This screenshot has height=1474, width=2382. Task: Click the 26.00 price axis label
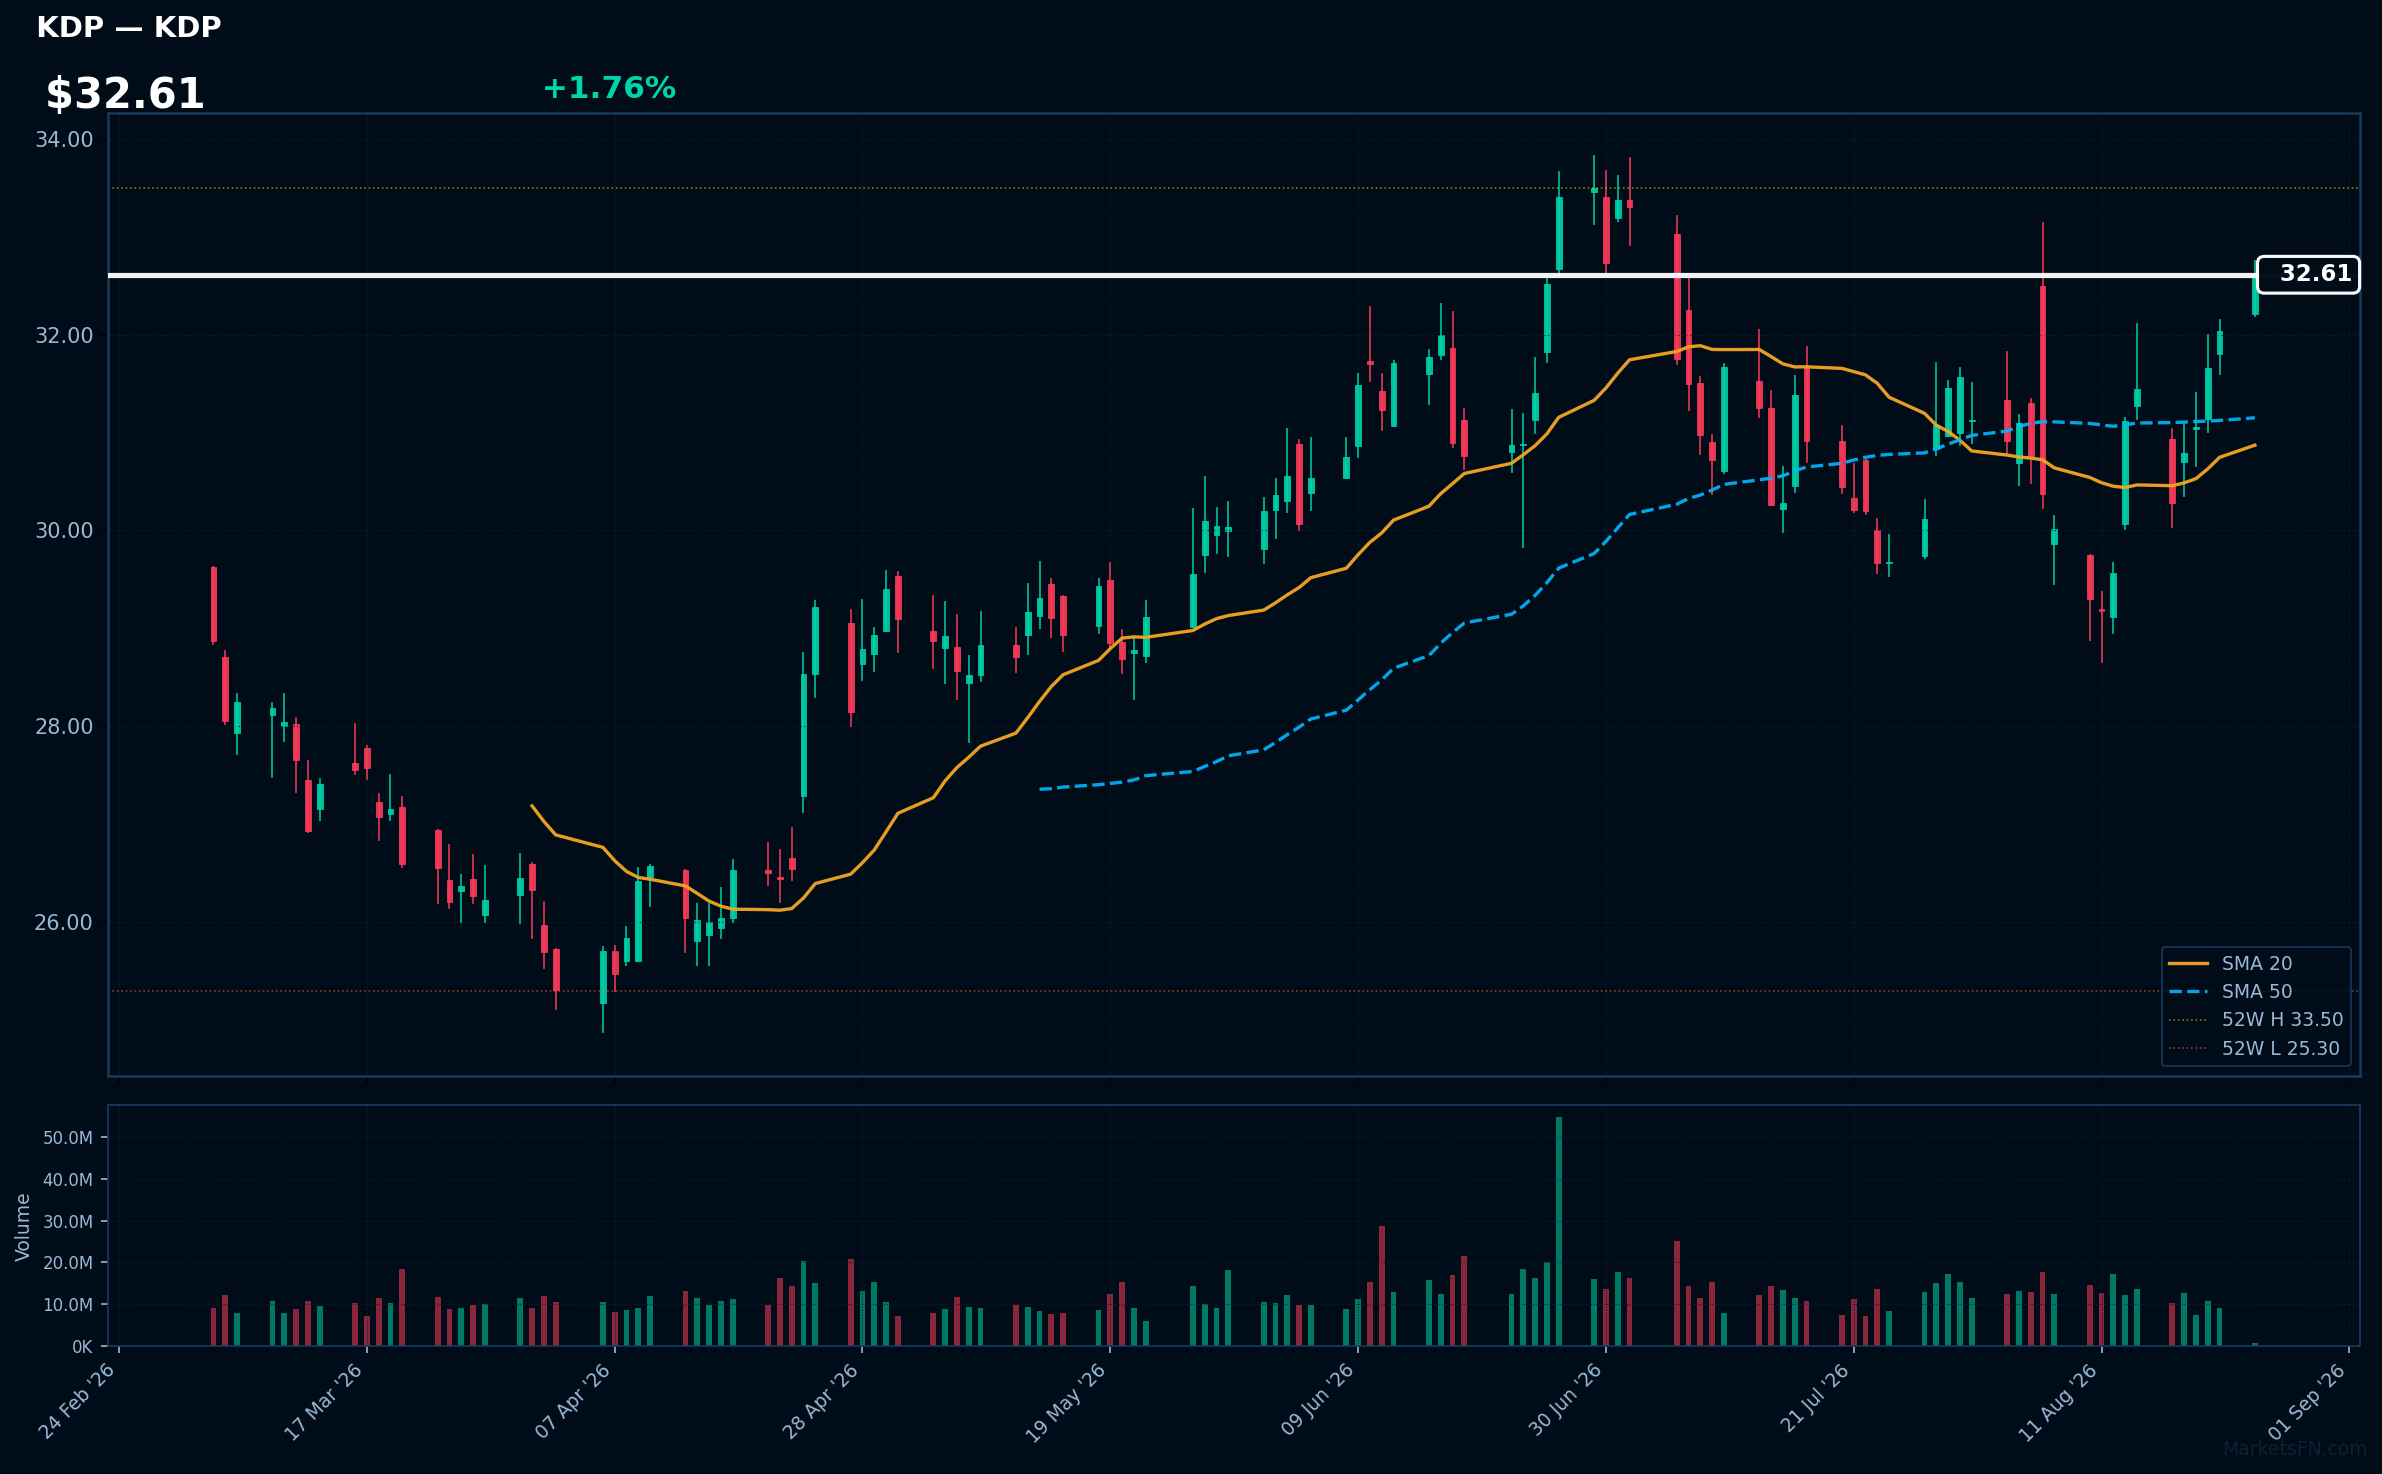pyautogui.click(x=64, y=922)
